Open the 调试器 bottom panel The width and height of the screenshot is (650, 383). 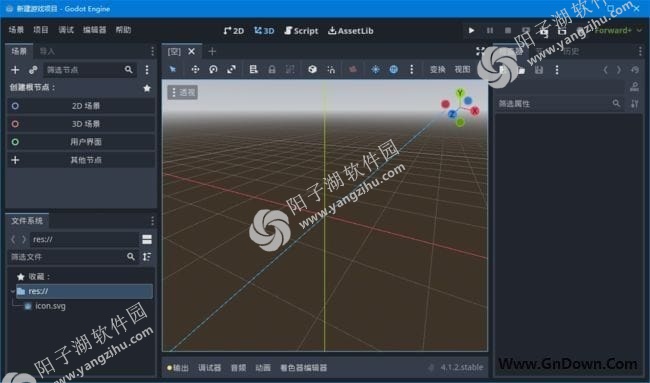pyautogui.click(x=209, y=367)
